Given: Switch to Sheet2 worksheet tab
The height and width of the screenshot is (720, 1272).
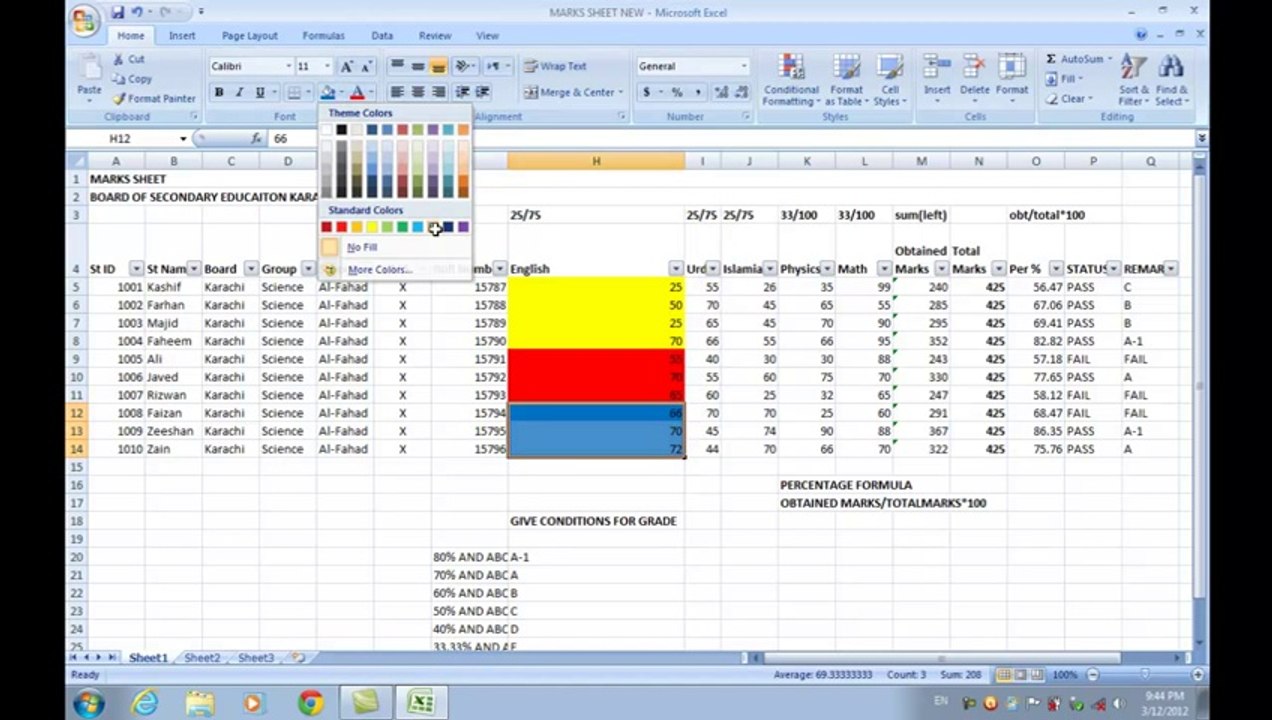Looking at the screenshot, I should [202, 658].
